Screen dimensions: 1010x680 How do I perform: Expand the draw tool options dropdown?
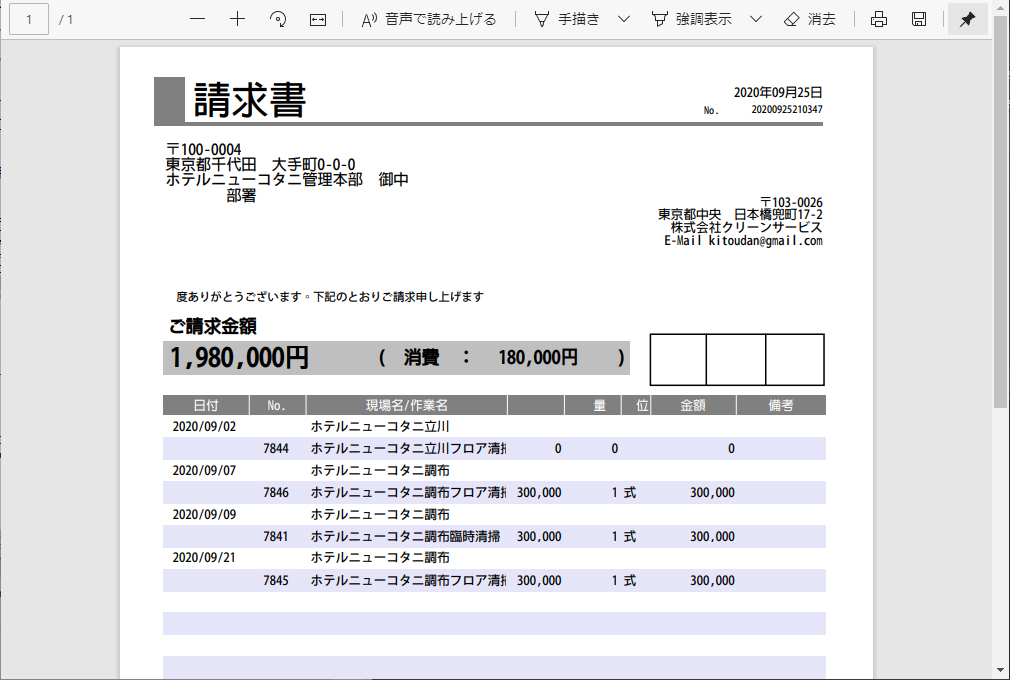(624, 19)
